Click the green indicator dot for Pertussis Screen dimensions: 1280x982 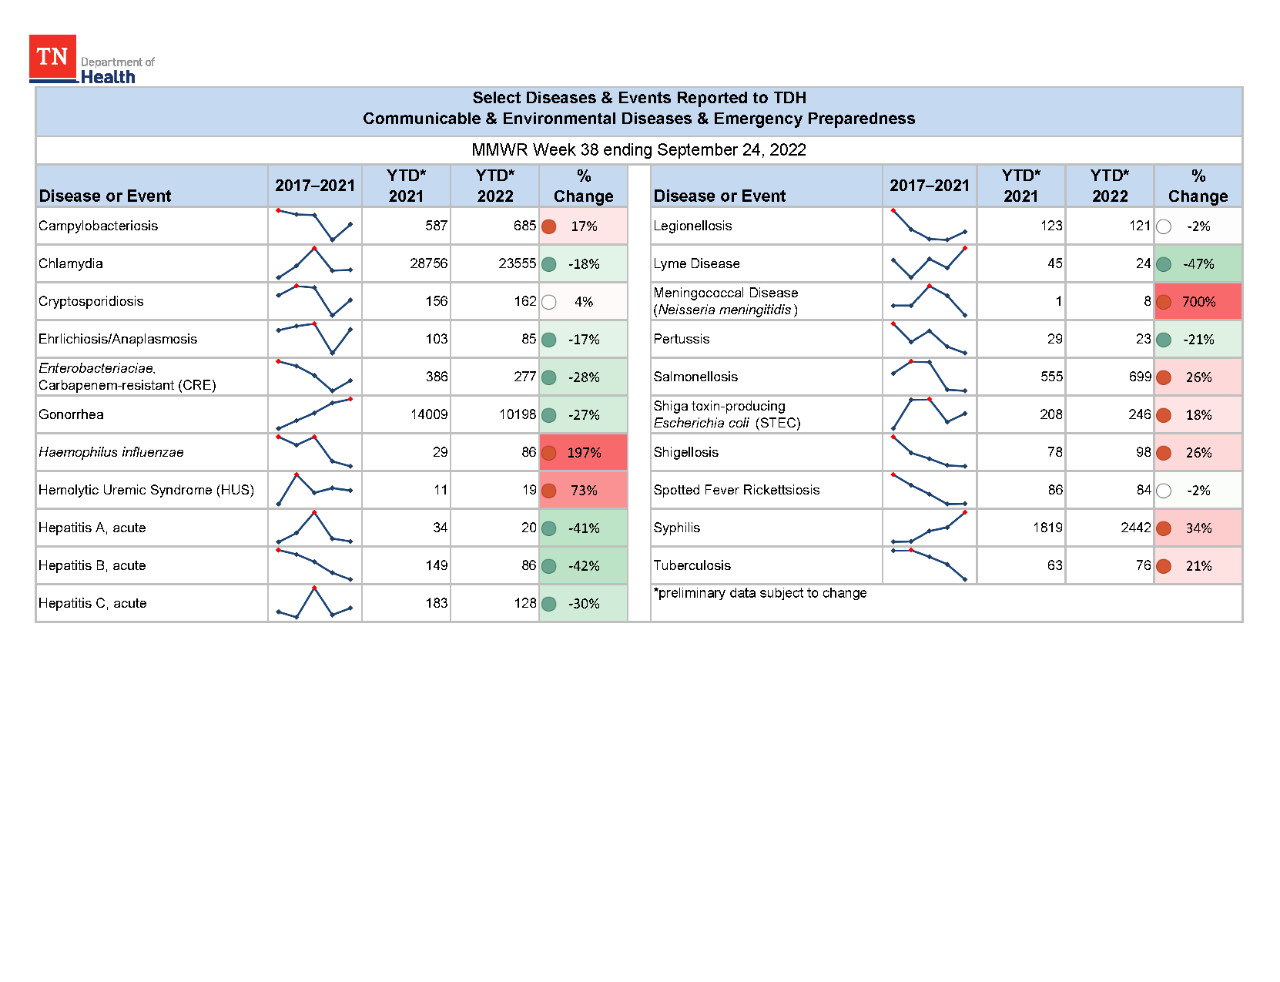click(1164, 340)
